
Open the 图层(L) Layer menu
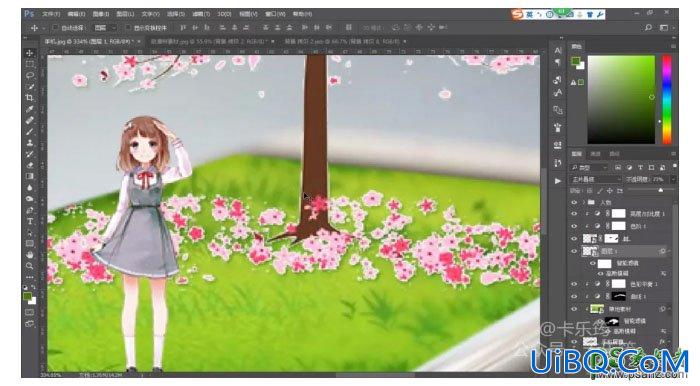125,14
